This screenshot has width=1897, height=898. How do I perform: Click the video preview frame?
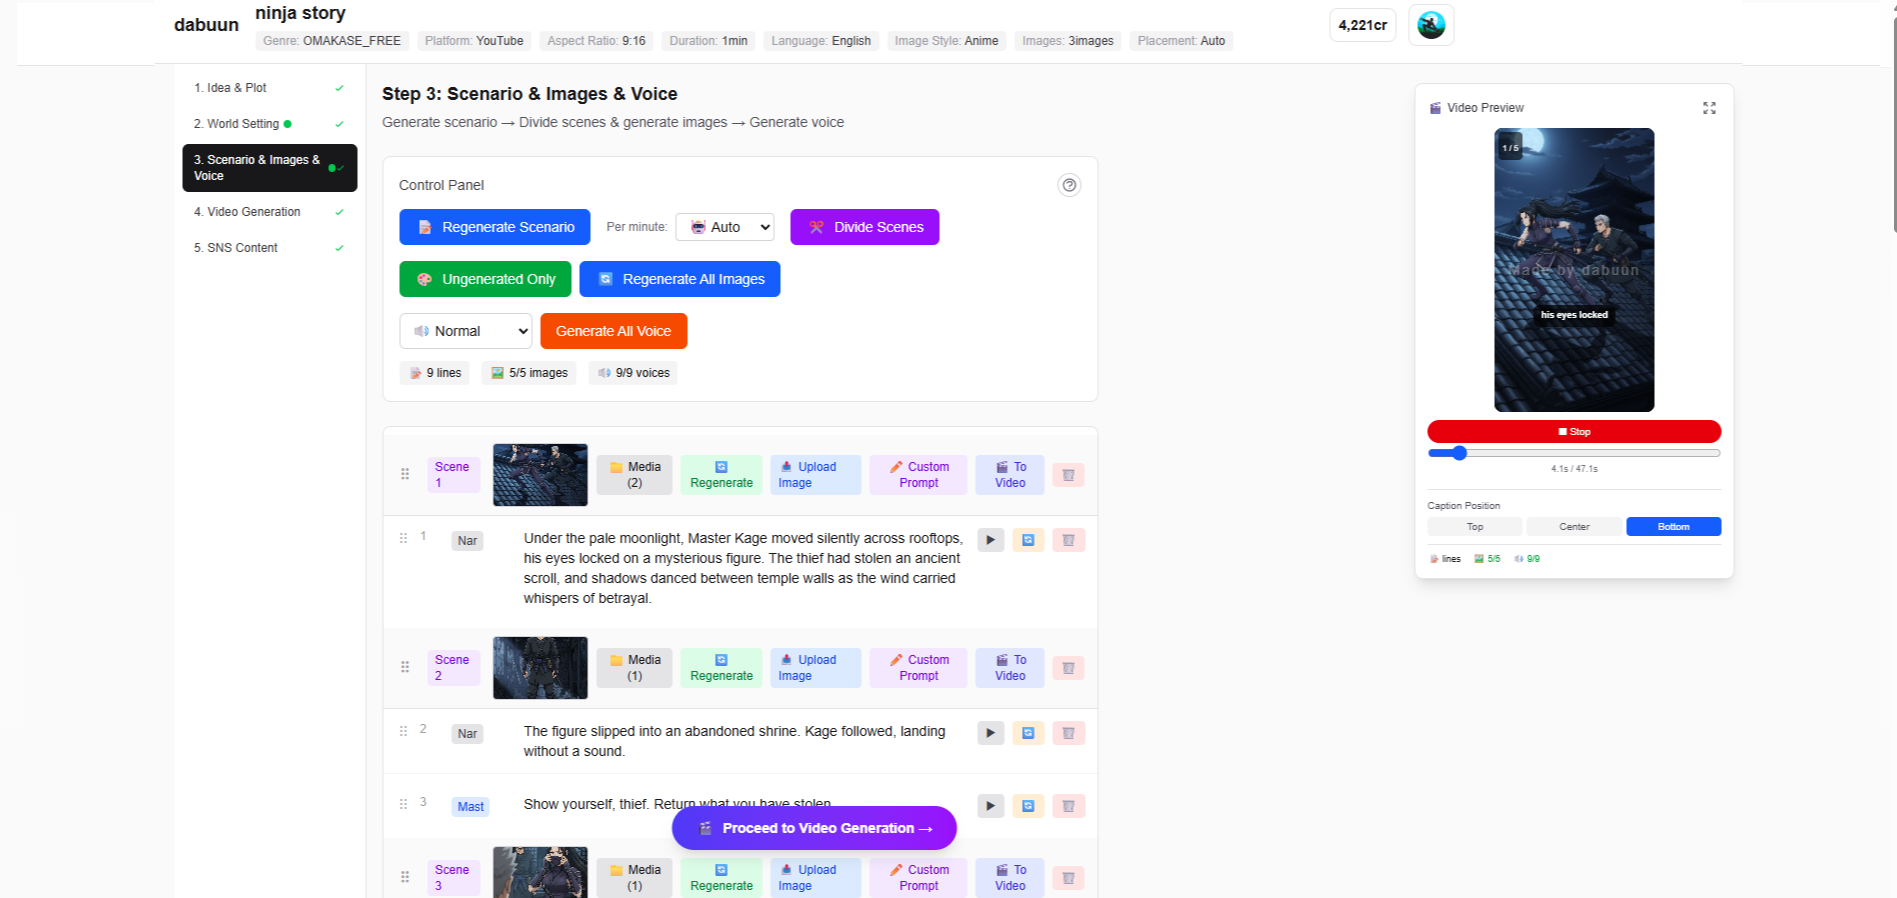[x=1574, y=270]
